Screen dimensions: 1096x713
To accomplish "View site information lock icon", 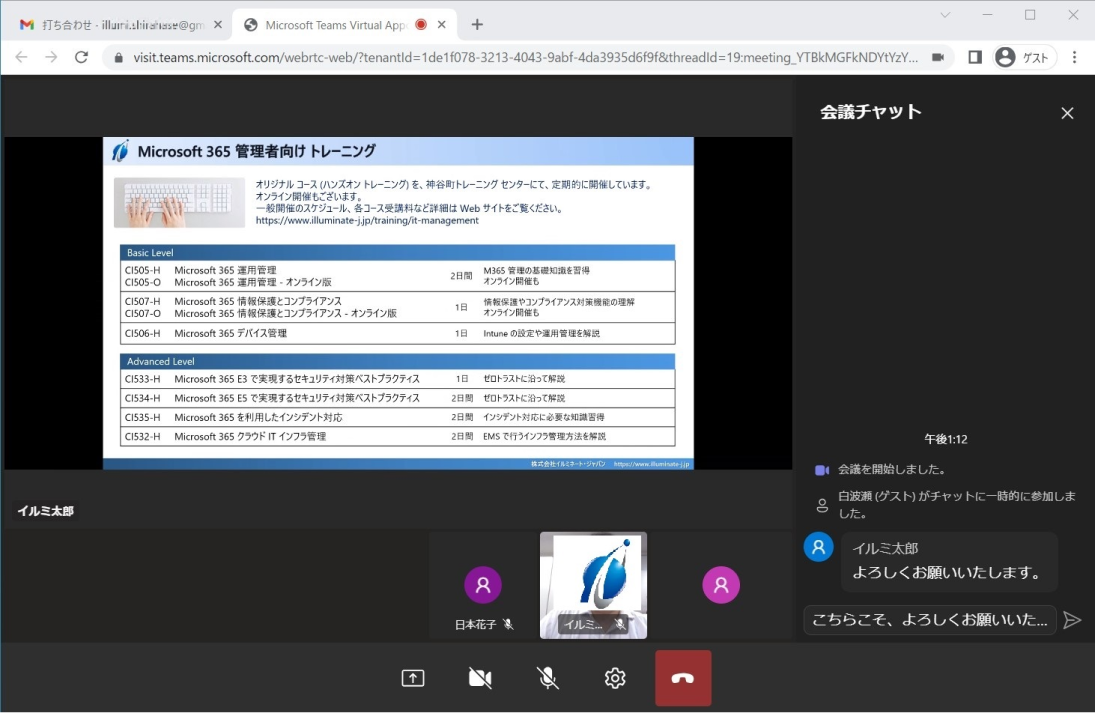I will [118, 58].
